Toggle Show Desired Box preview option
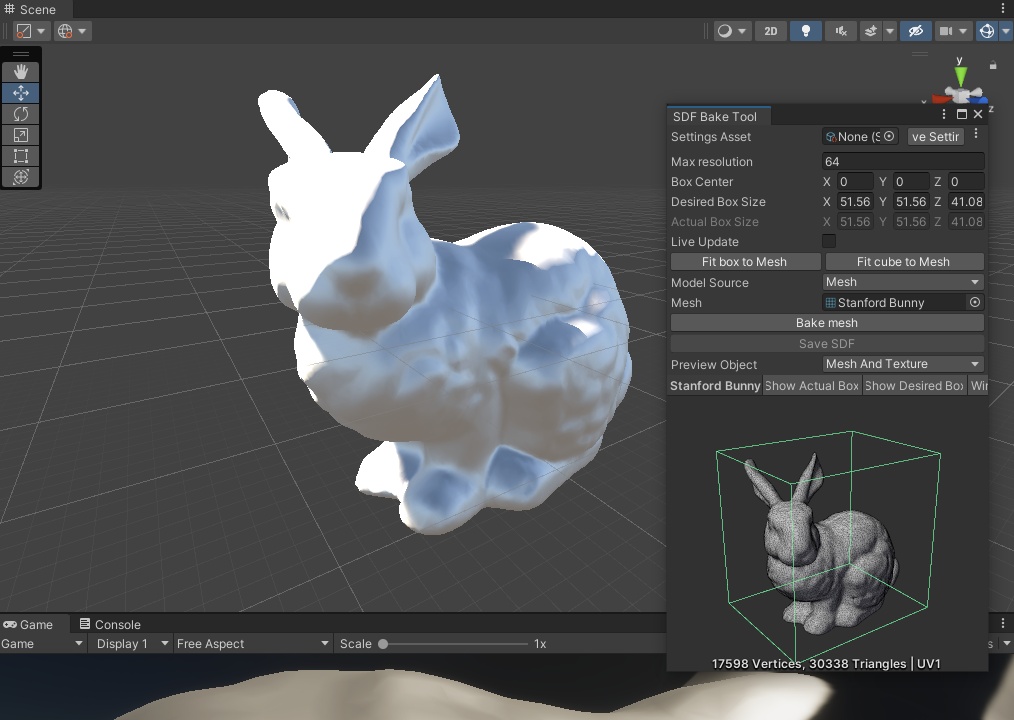Viewport: 1014px width, 720px height. point(914,386)
